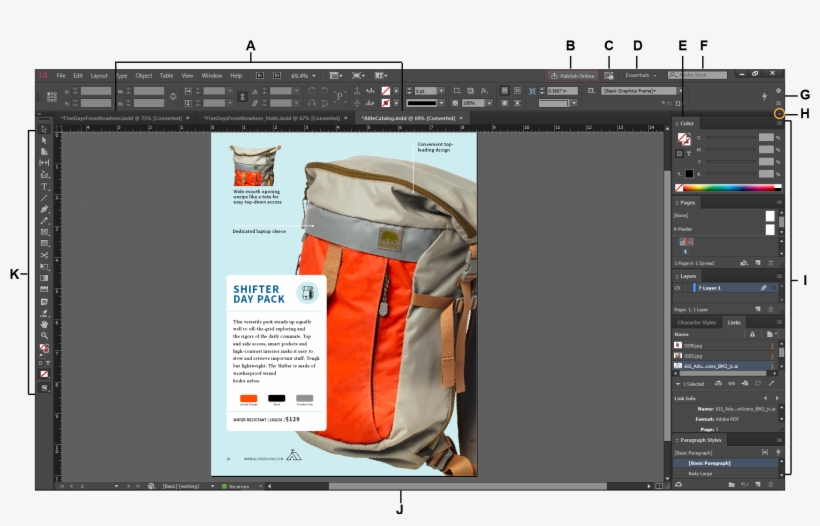Open the Screen Mode dropdown
This screenshot has height=526, width=820.
[x=358, y=76]
